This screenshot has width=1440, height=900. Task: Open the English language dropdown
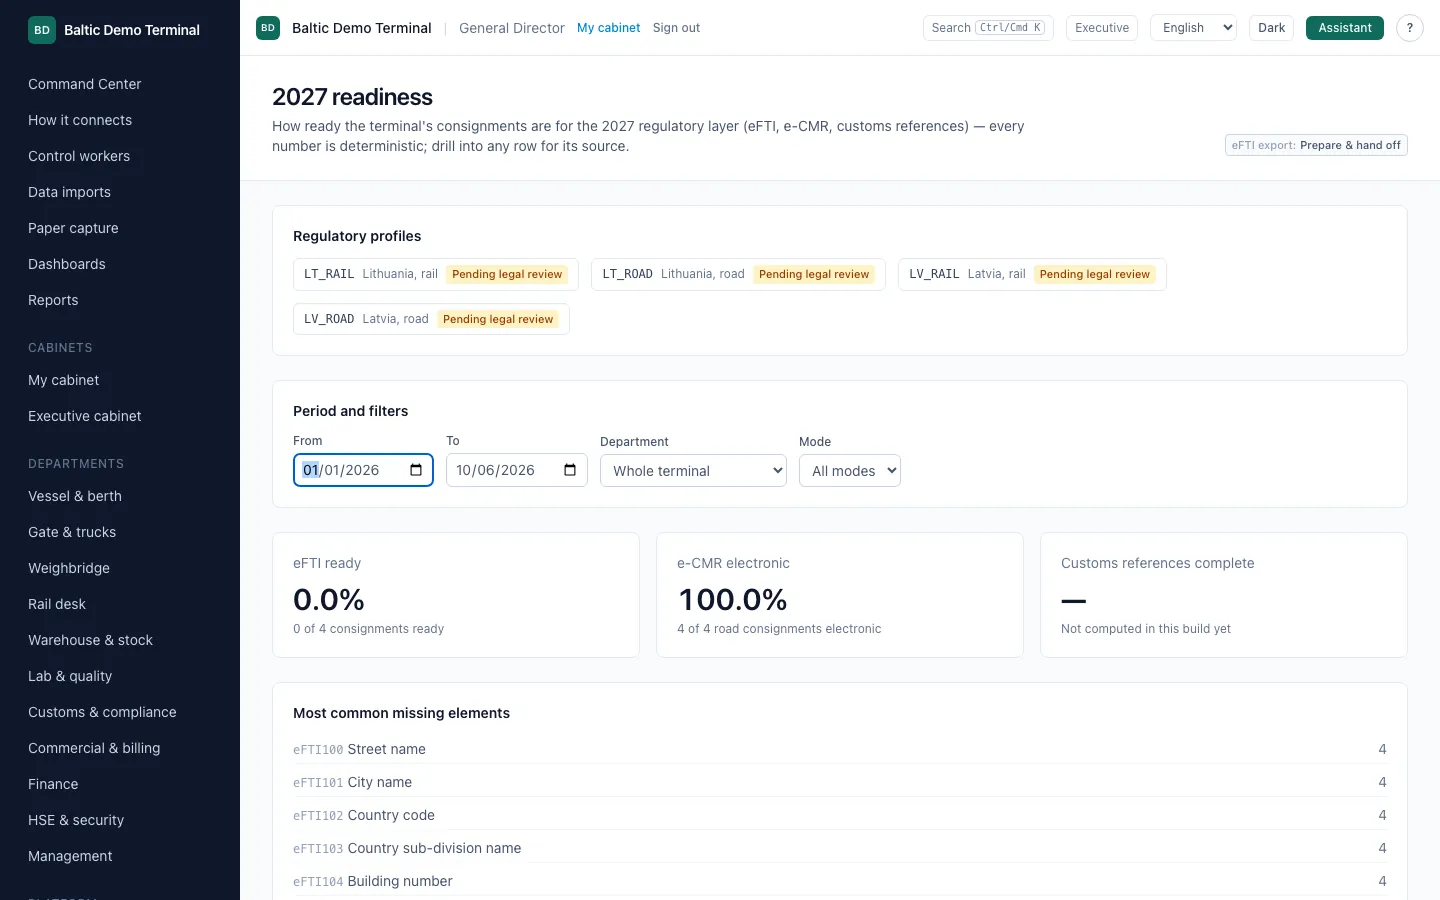(x=1194, y=28)
